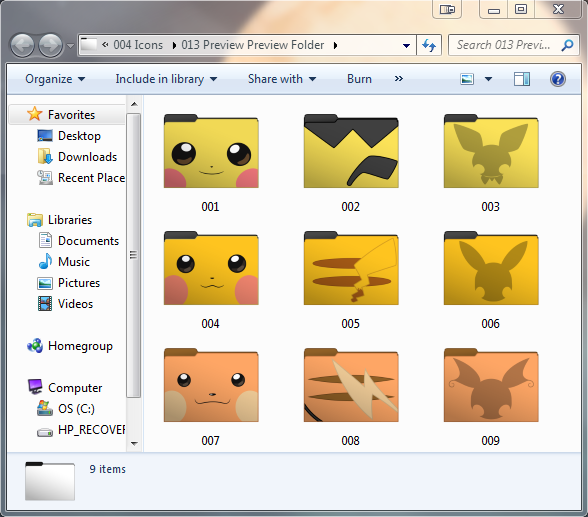Open the 004 Pikachu face folder
This screenshot has width=588, height=517.
click(x=211, y=268)
